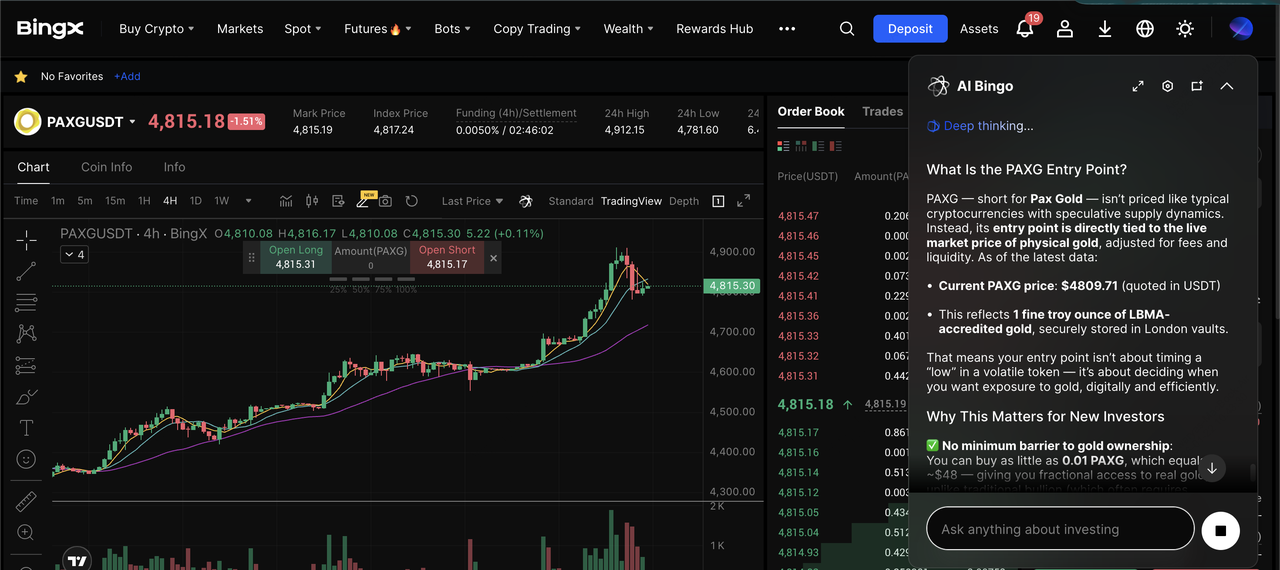Click the chart snapshot camera icon
The image size is (1280, 570).
pos(385,201)
